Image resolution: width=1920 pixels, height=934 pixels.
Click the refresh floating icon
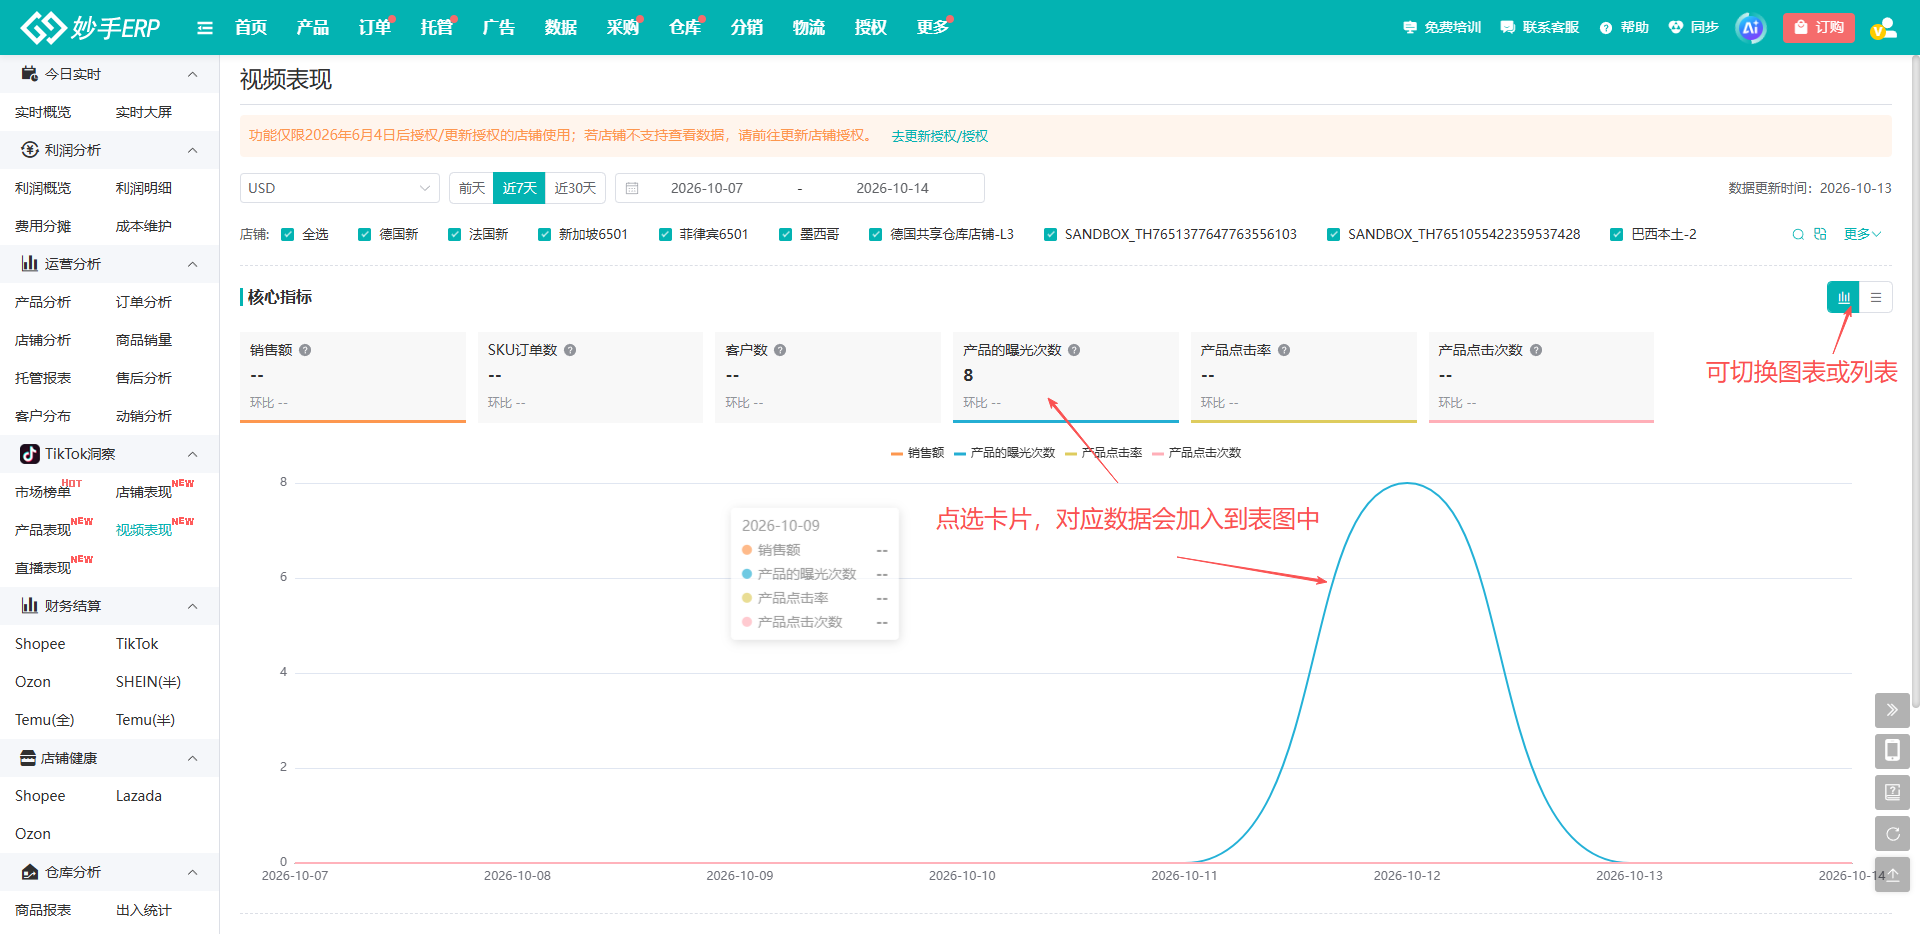coord(1892,833)
